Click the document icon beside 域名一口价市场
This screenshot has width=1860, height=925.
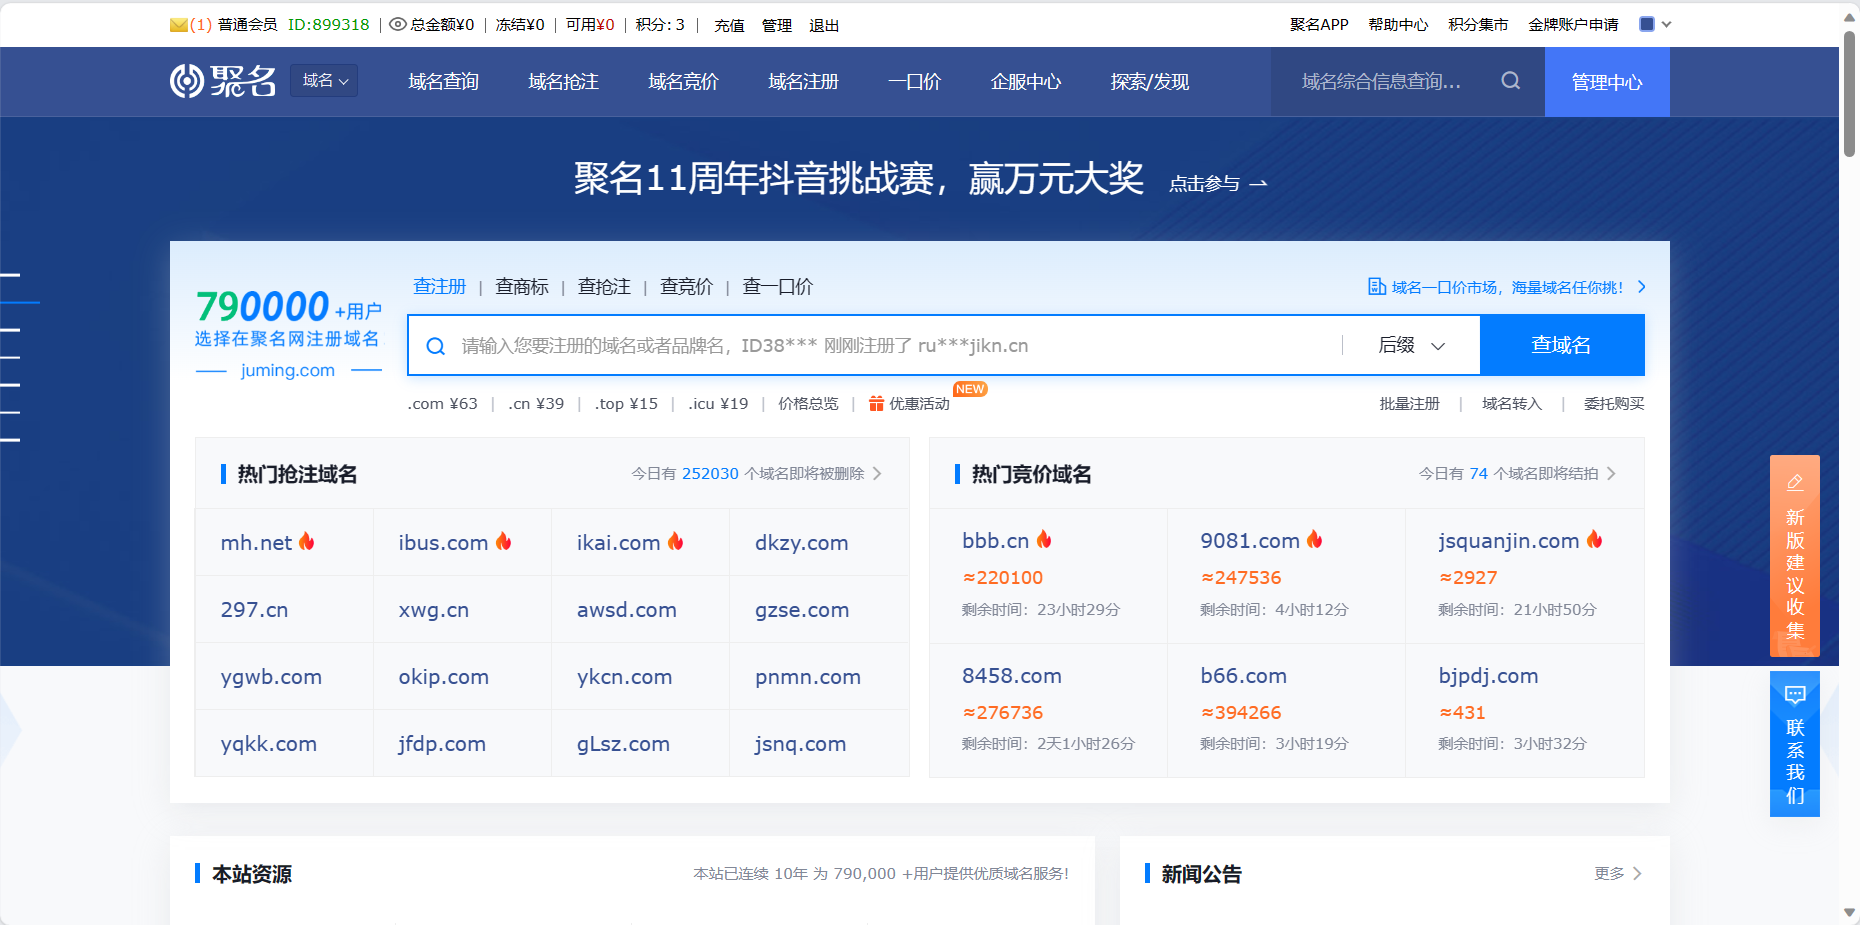pos(1377,287)
